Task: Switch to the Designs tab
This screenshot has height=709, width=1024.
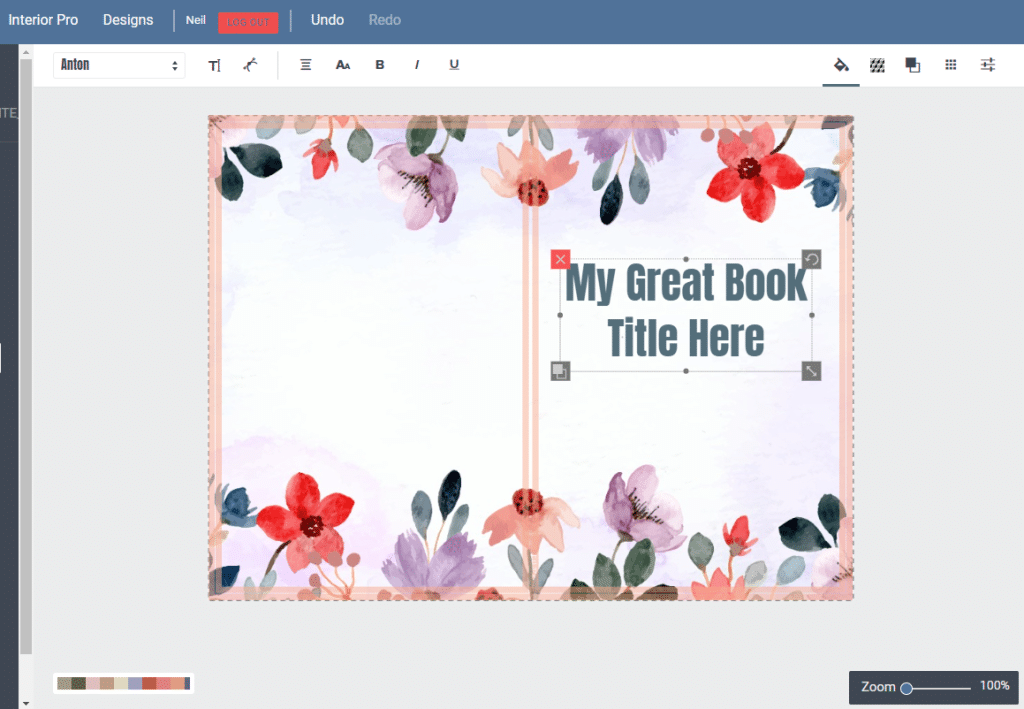Action: click(127, 19)
